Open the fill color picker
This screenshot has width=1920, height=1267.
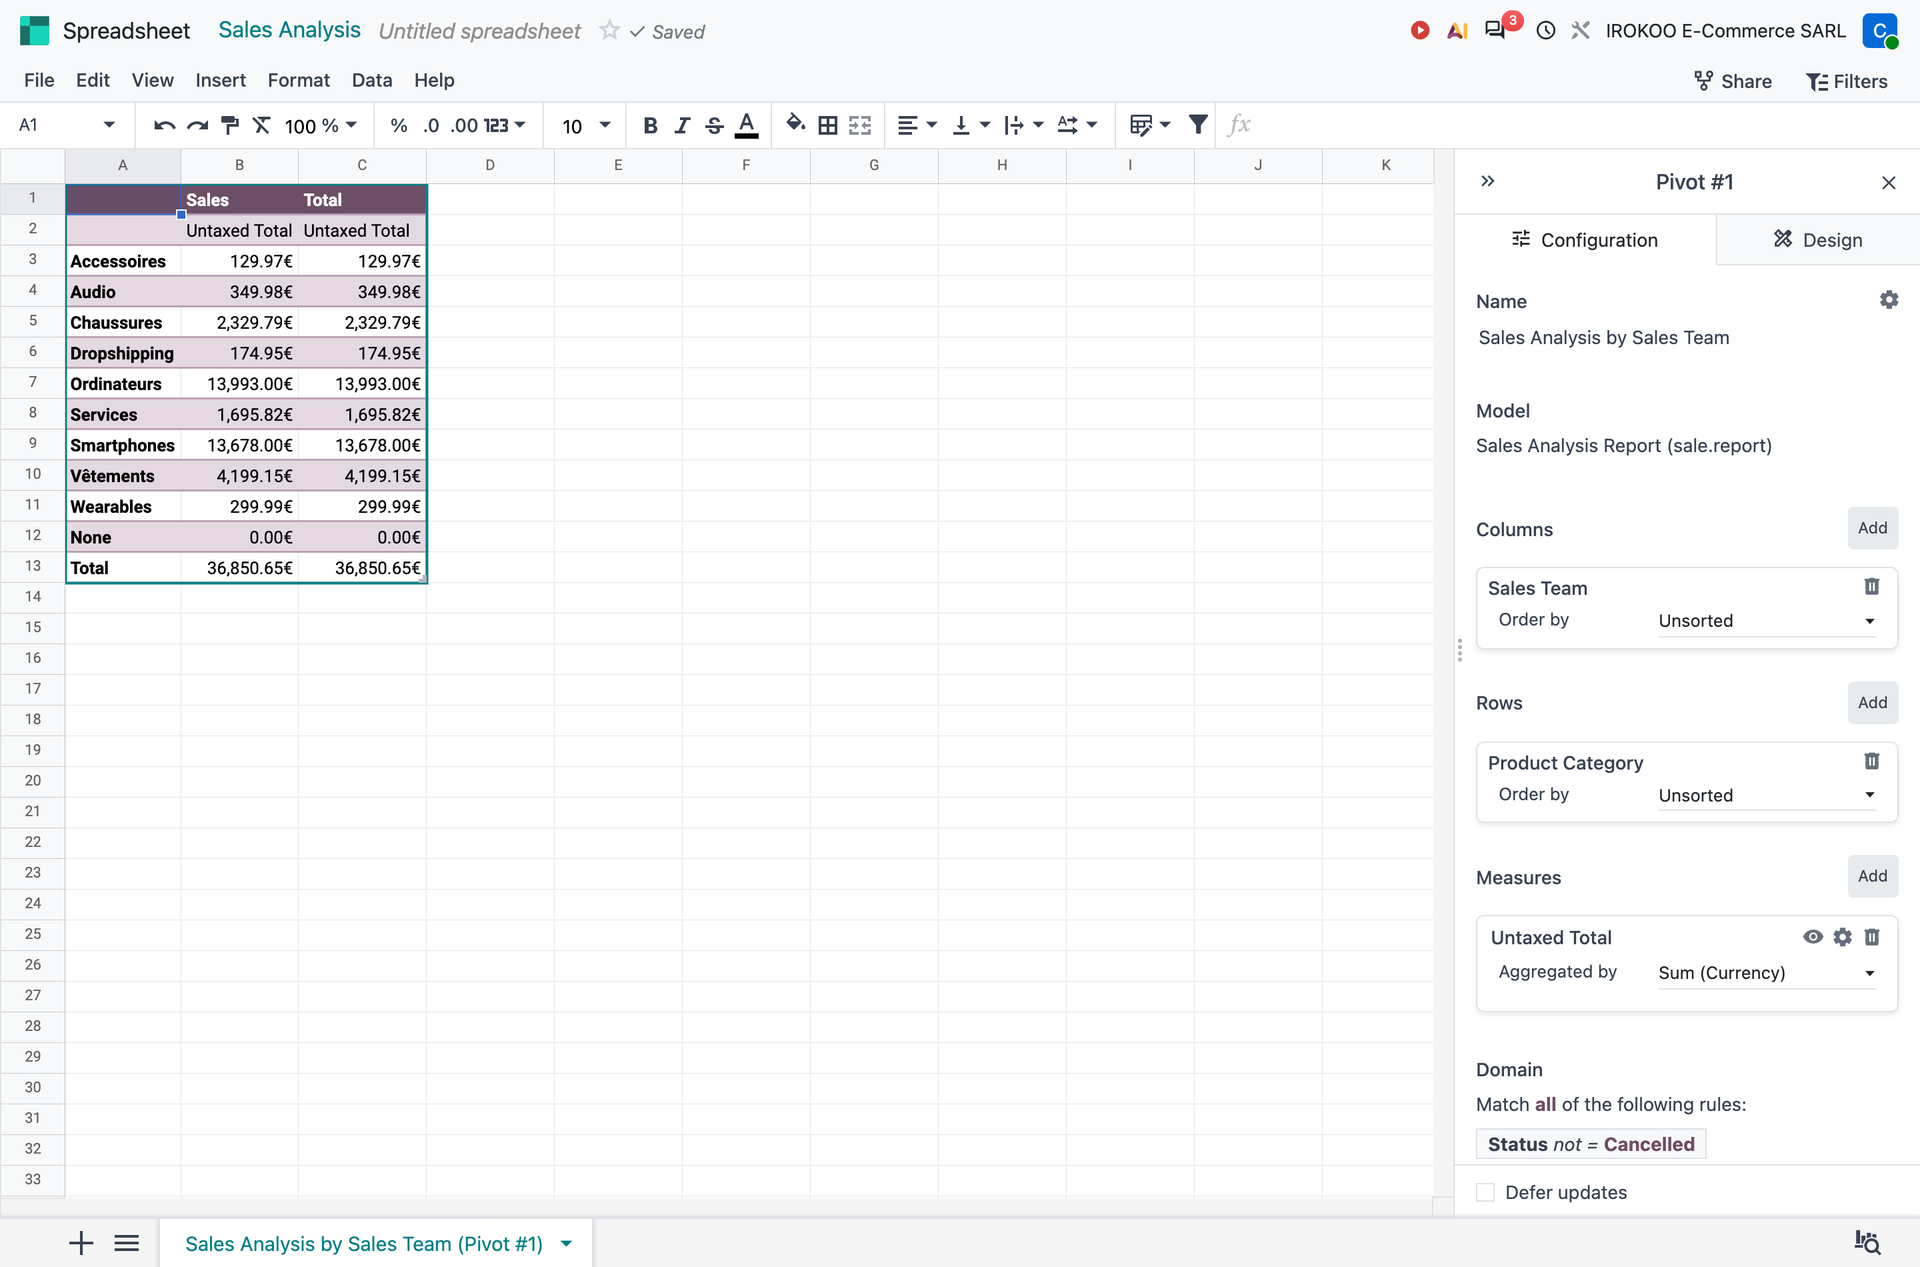796,124
